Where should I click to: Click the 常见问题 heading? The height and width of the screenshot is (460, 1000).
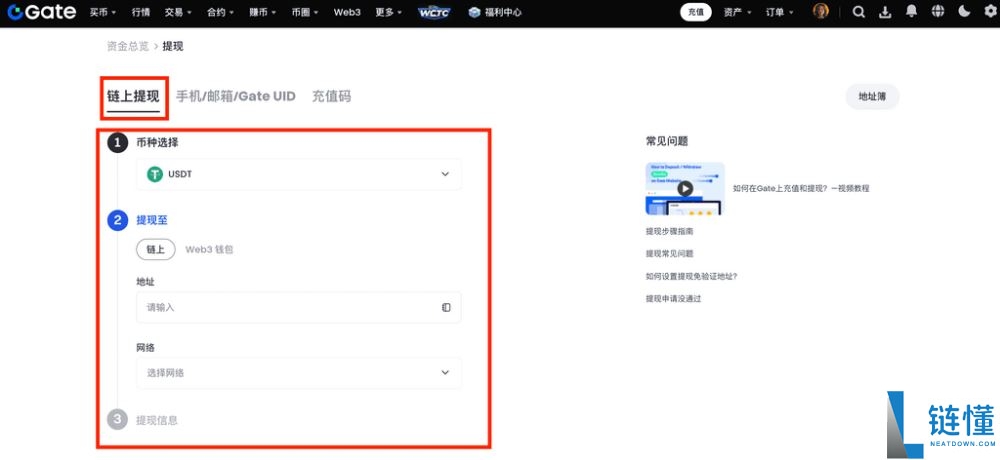[667, 141]
